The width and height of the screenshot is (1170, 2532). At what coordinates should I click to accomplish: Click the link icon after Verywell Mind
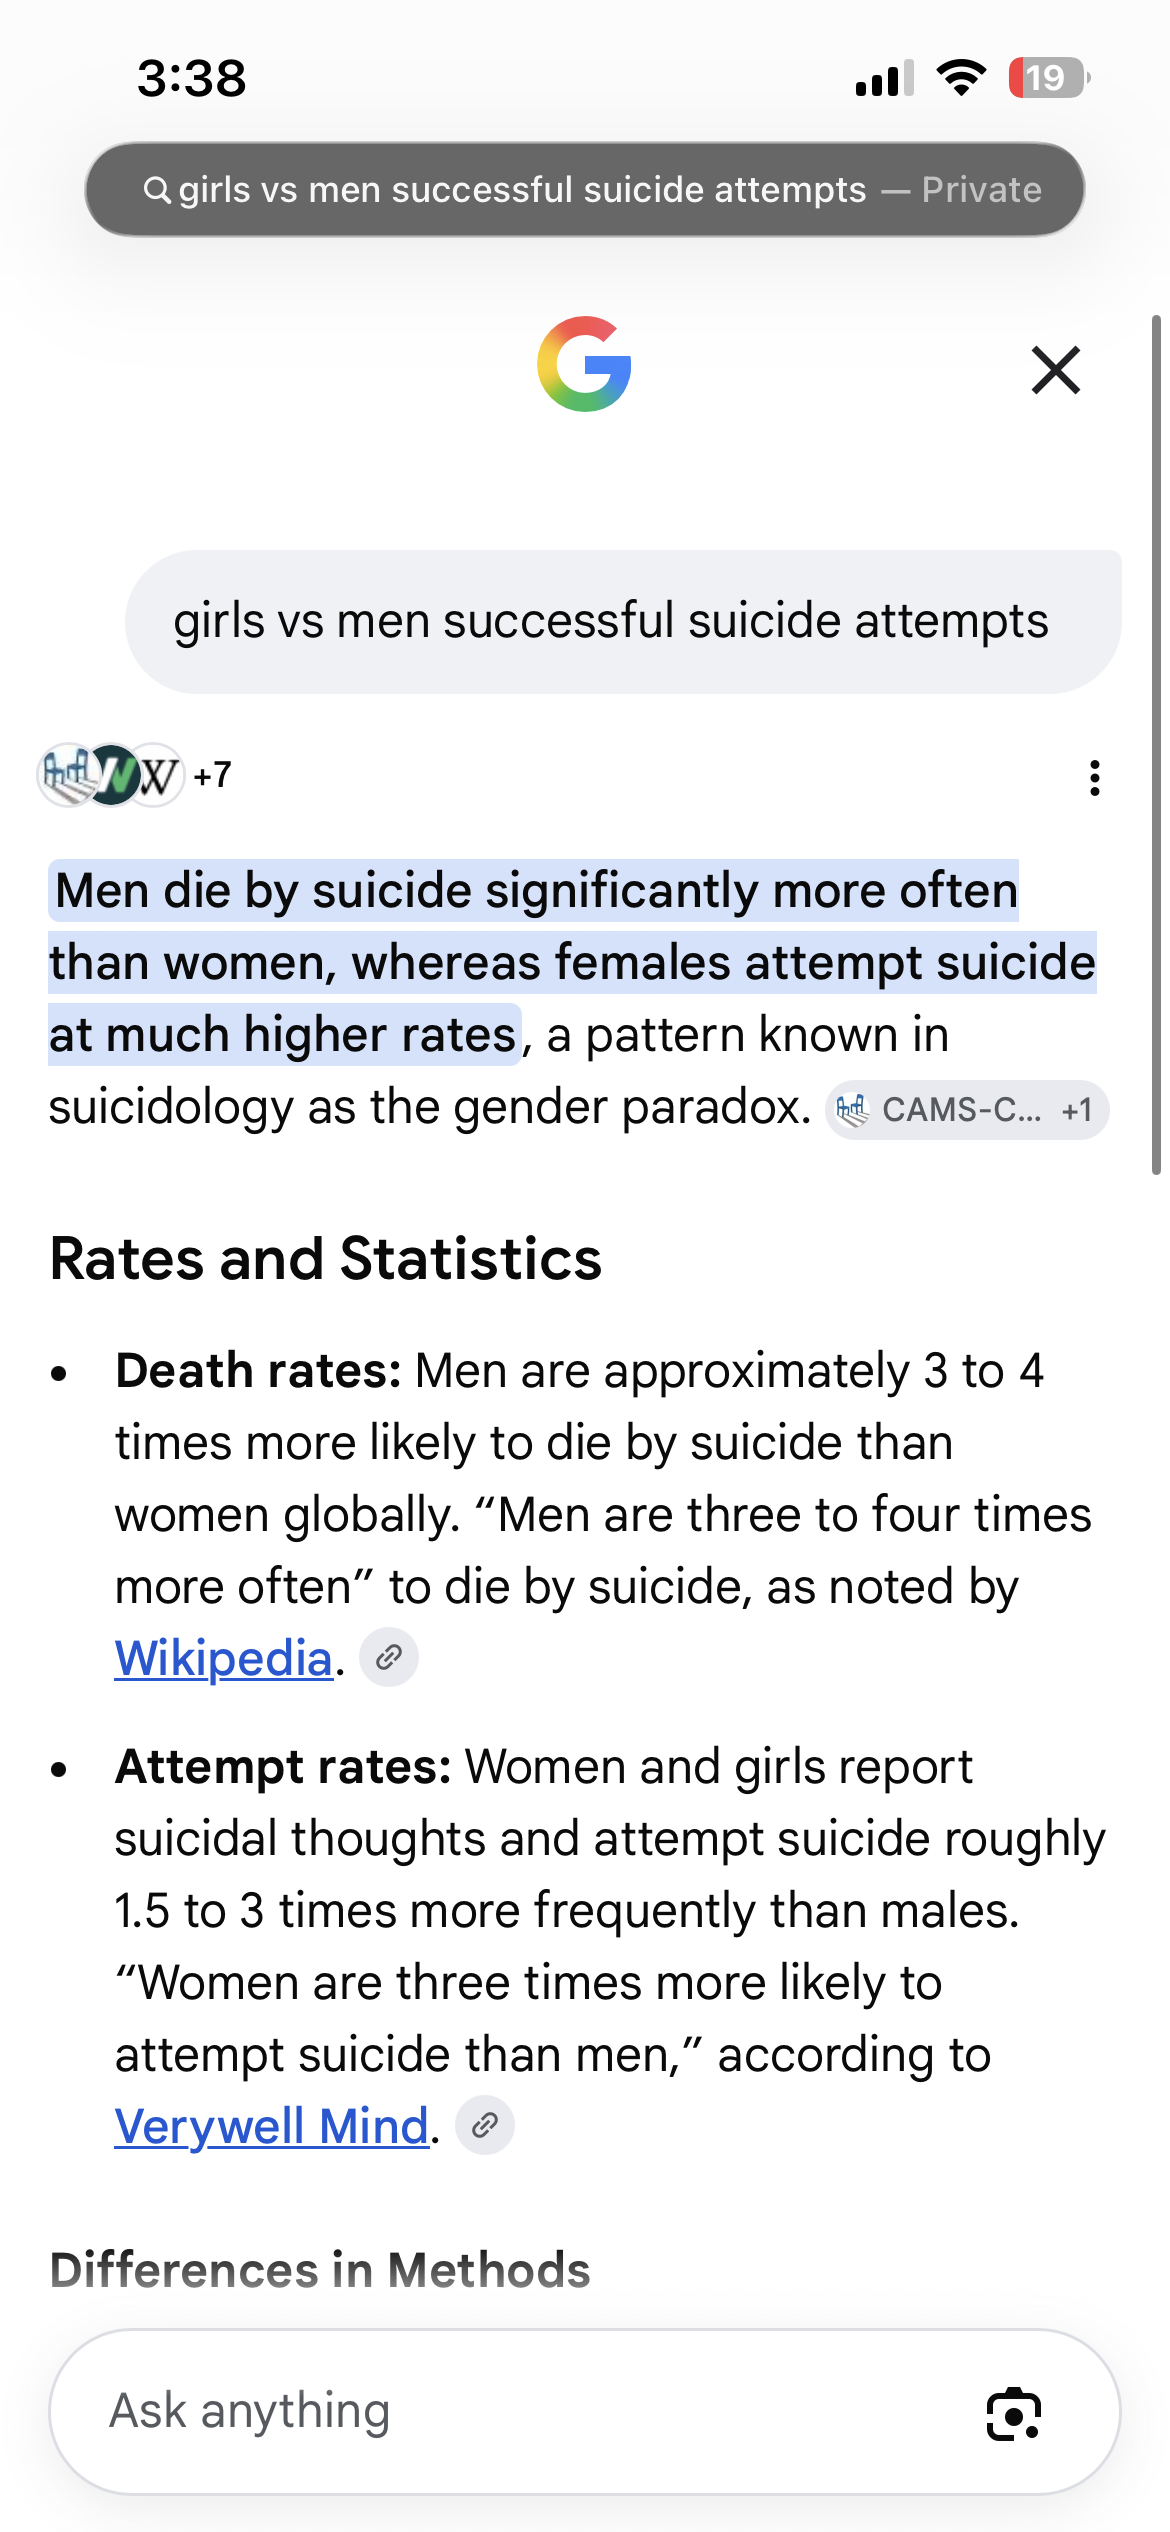pyautogui.click(x=485, y=2125)
